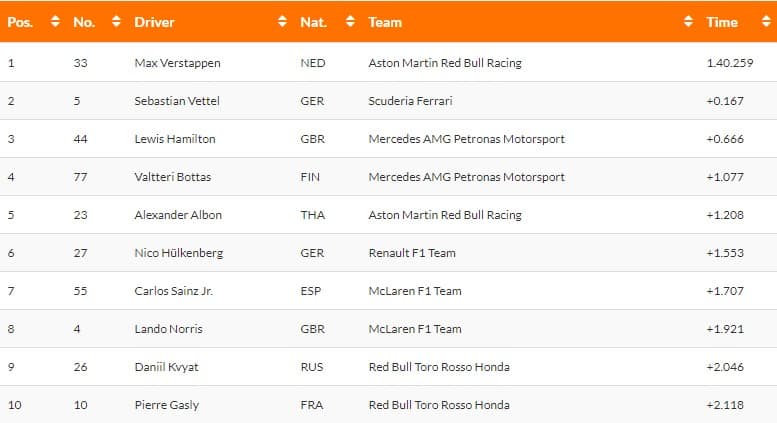The image size is (777, 423).
Task: Click Renault F1 Team cell
Action: (x=412, y=253)
